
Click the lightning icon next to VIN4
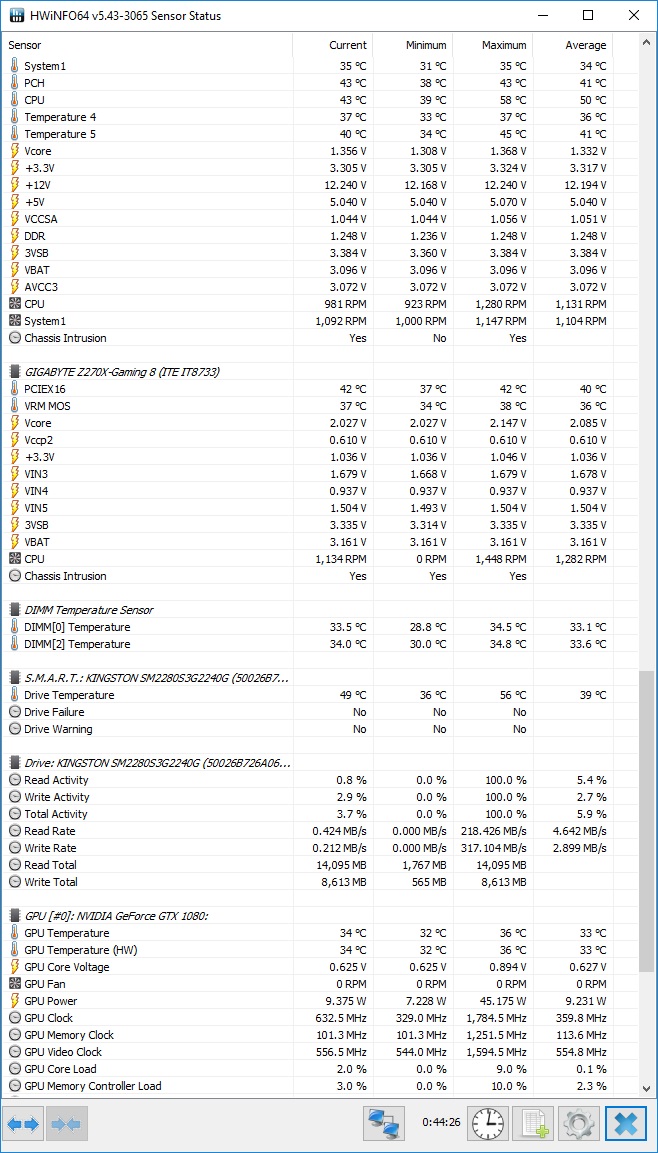(15, 490)
